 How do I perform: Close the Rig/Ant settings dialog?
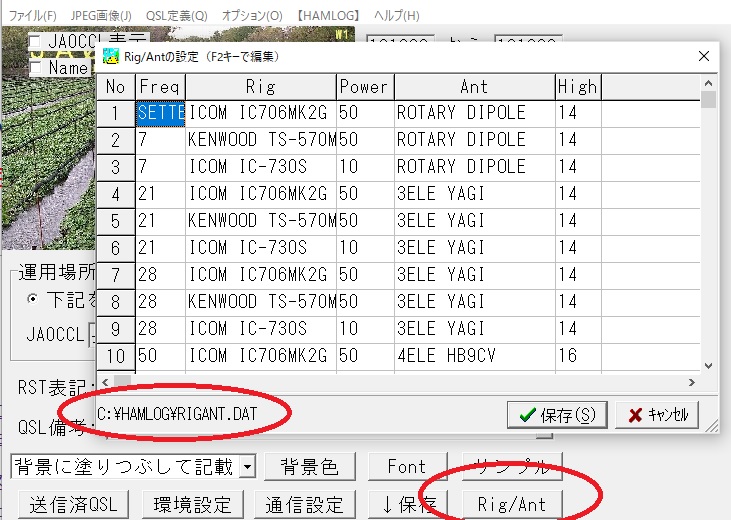[702, 56]
